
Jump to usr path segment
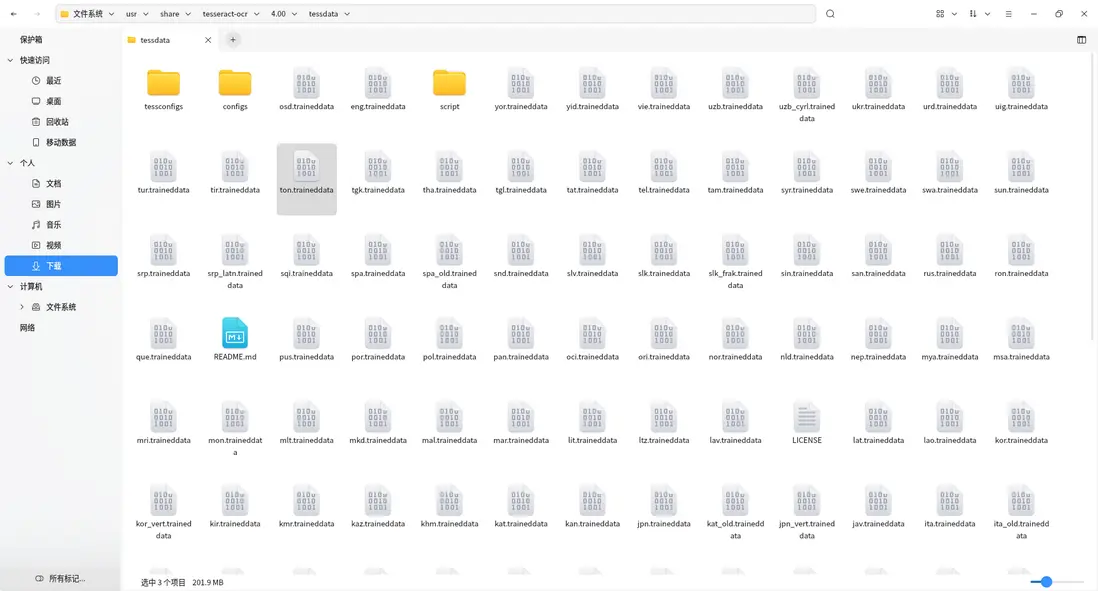tap(131, 13)
